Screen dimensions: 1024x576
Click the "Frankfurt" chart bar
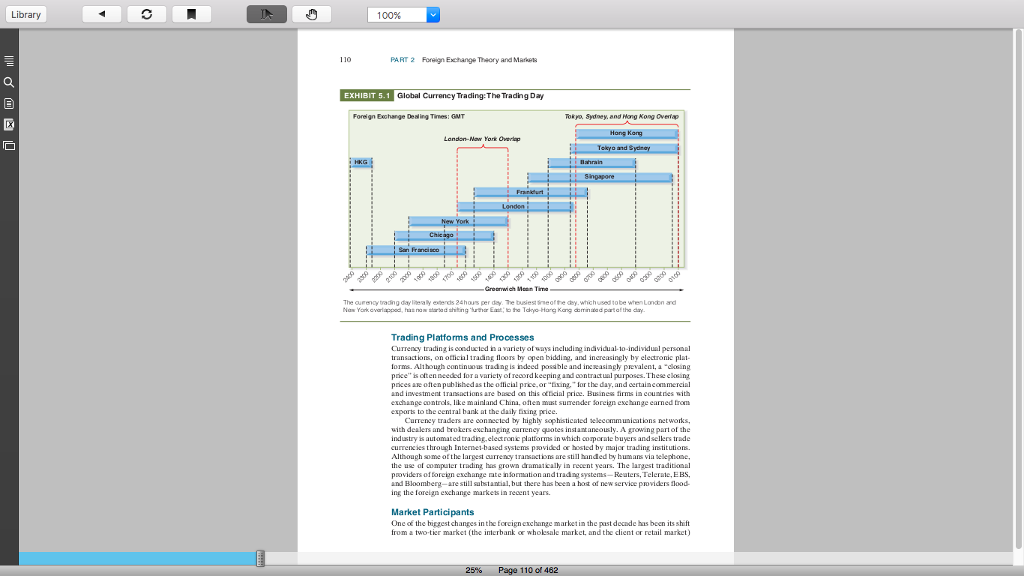pyautogui.click(x=530, y=193)
